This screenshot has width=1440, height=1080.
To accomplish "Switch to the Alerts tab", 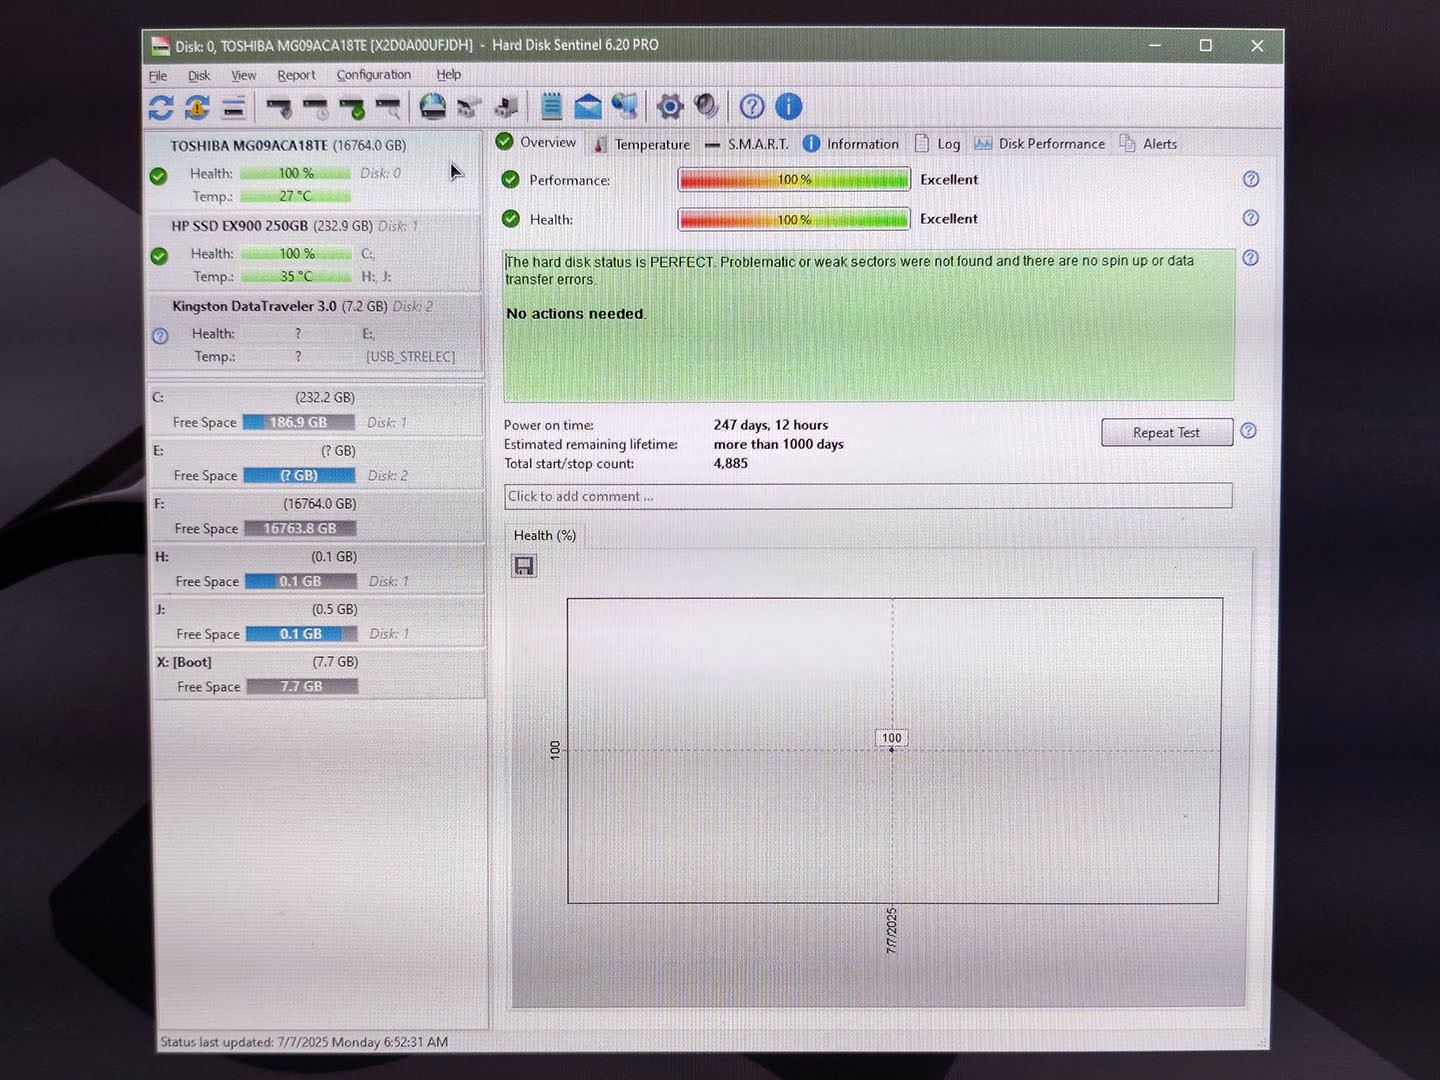I will 1149,144.
